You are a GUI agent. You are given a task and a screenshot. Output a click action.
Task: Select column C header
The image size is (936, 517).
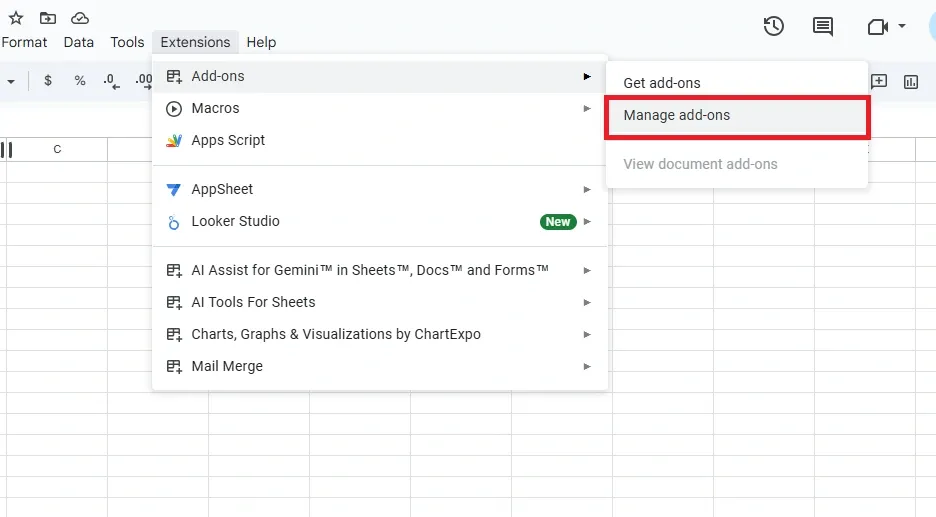(x=57, y=149)
